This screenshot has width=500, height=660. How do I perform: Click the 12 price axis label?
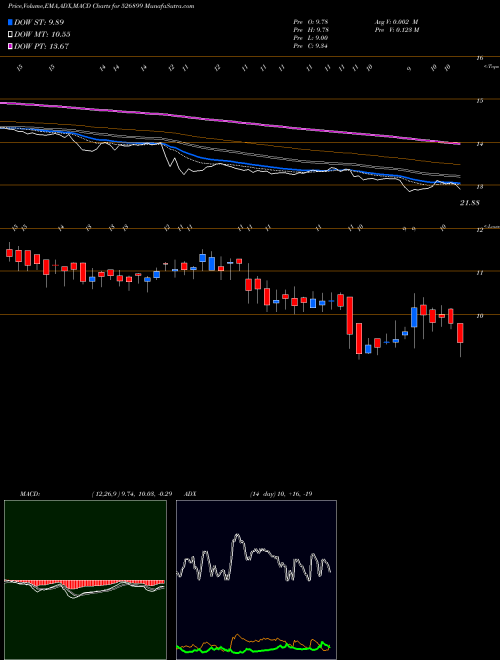point(479,230)
